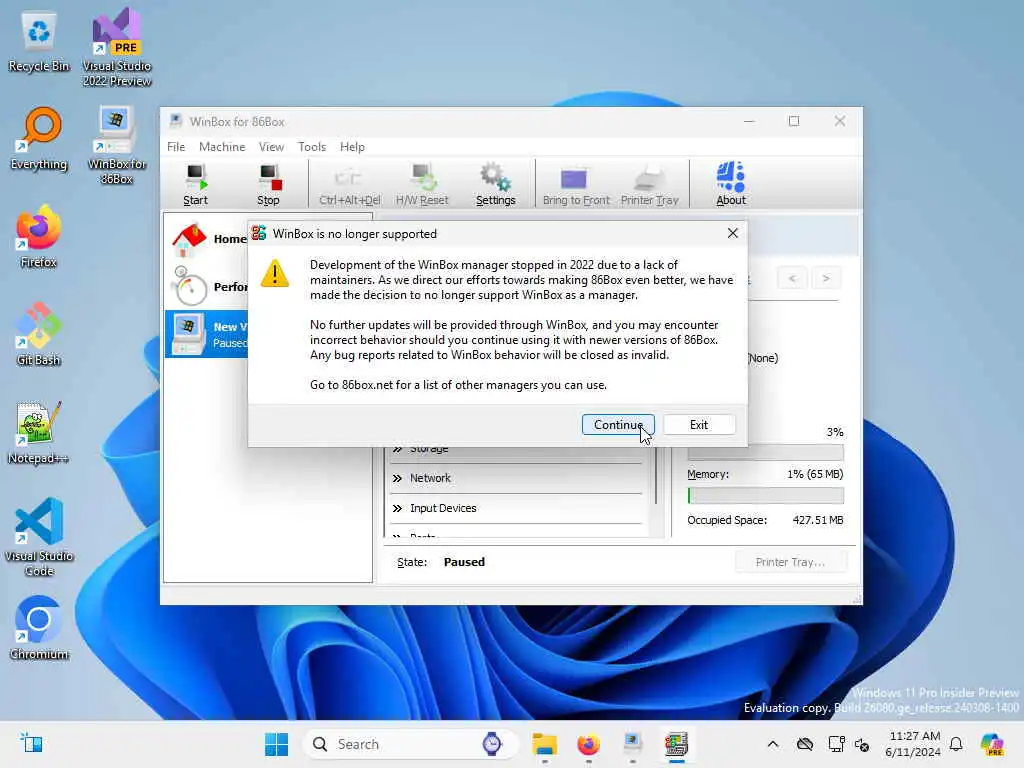Select the Performance item in sidebar
Image resolution: width=1024 pixels, height=768 pixels.
click(x=208, y=287)
